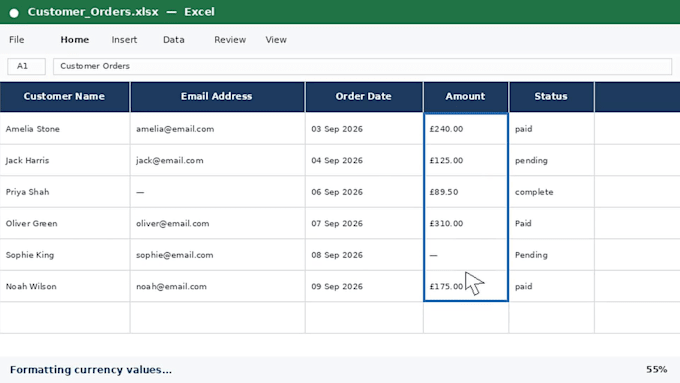Image resolution: width=680 pixels, height=383 pixels.
Task: Click the cell Amelia Stone
Action: click(65, 129)
